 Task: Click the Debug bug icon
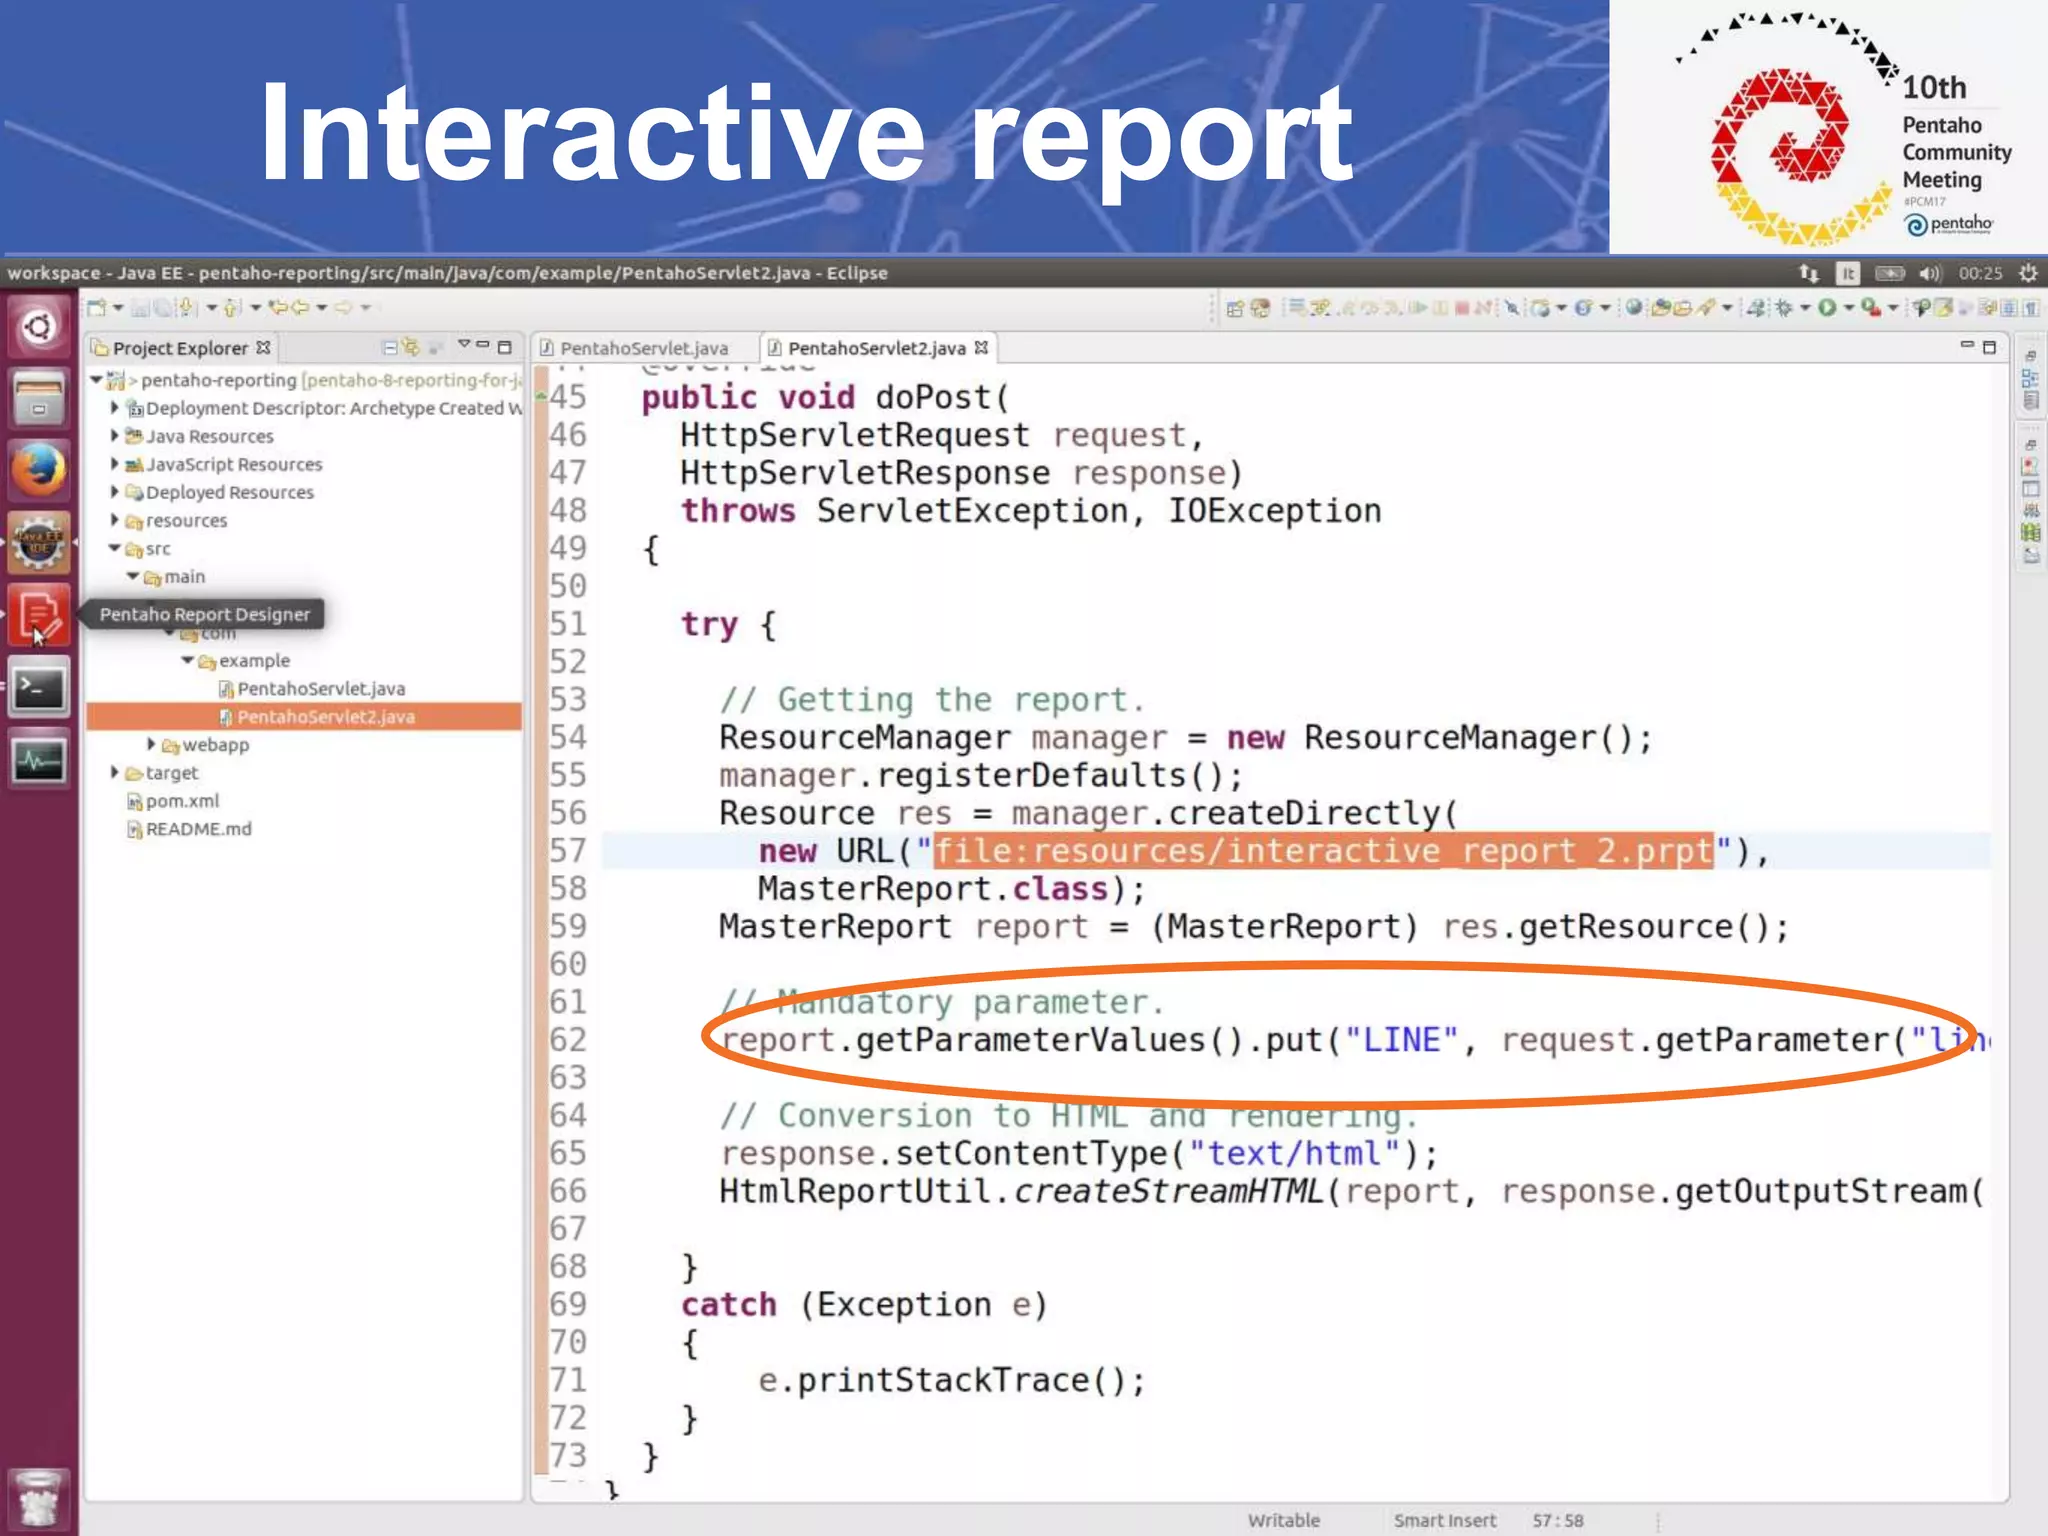(1783, 308)
